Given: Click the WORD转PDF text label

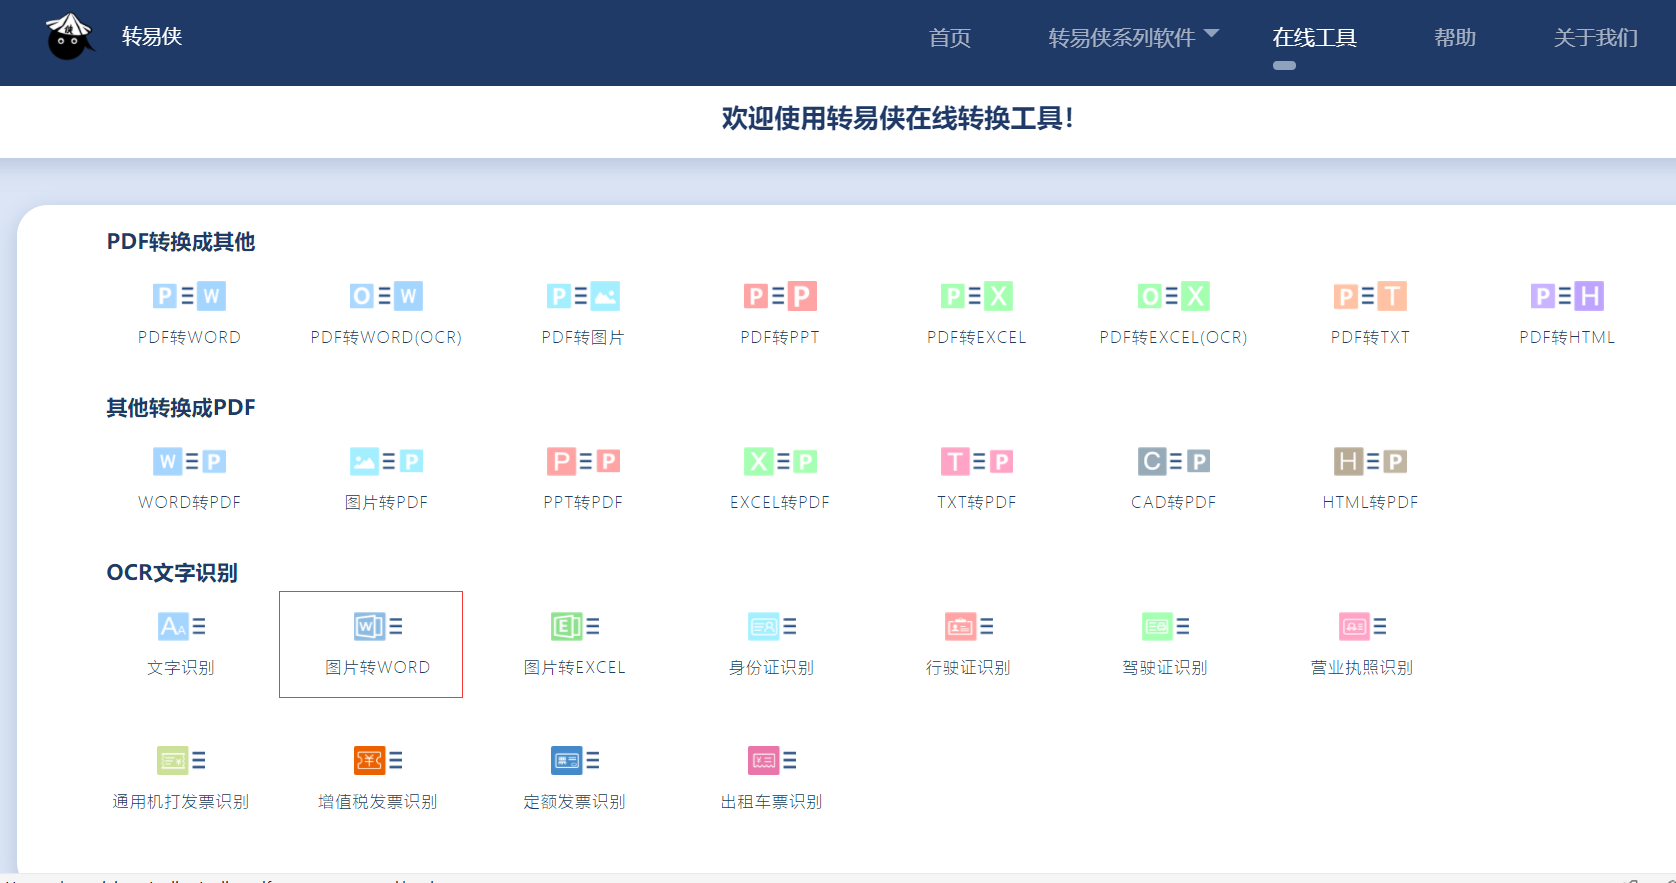Looking at the screenshot, I should 189,502.
